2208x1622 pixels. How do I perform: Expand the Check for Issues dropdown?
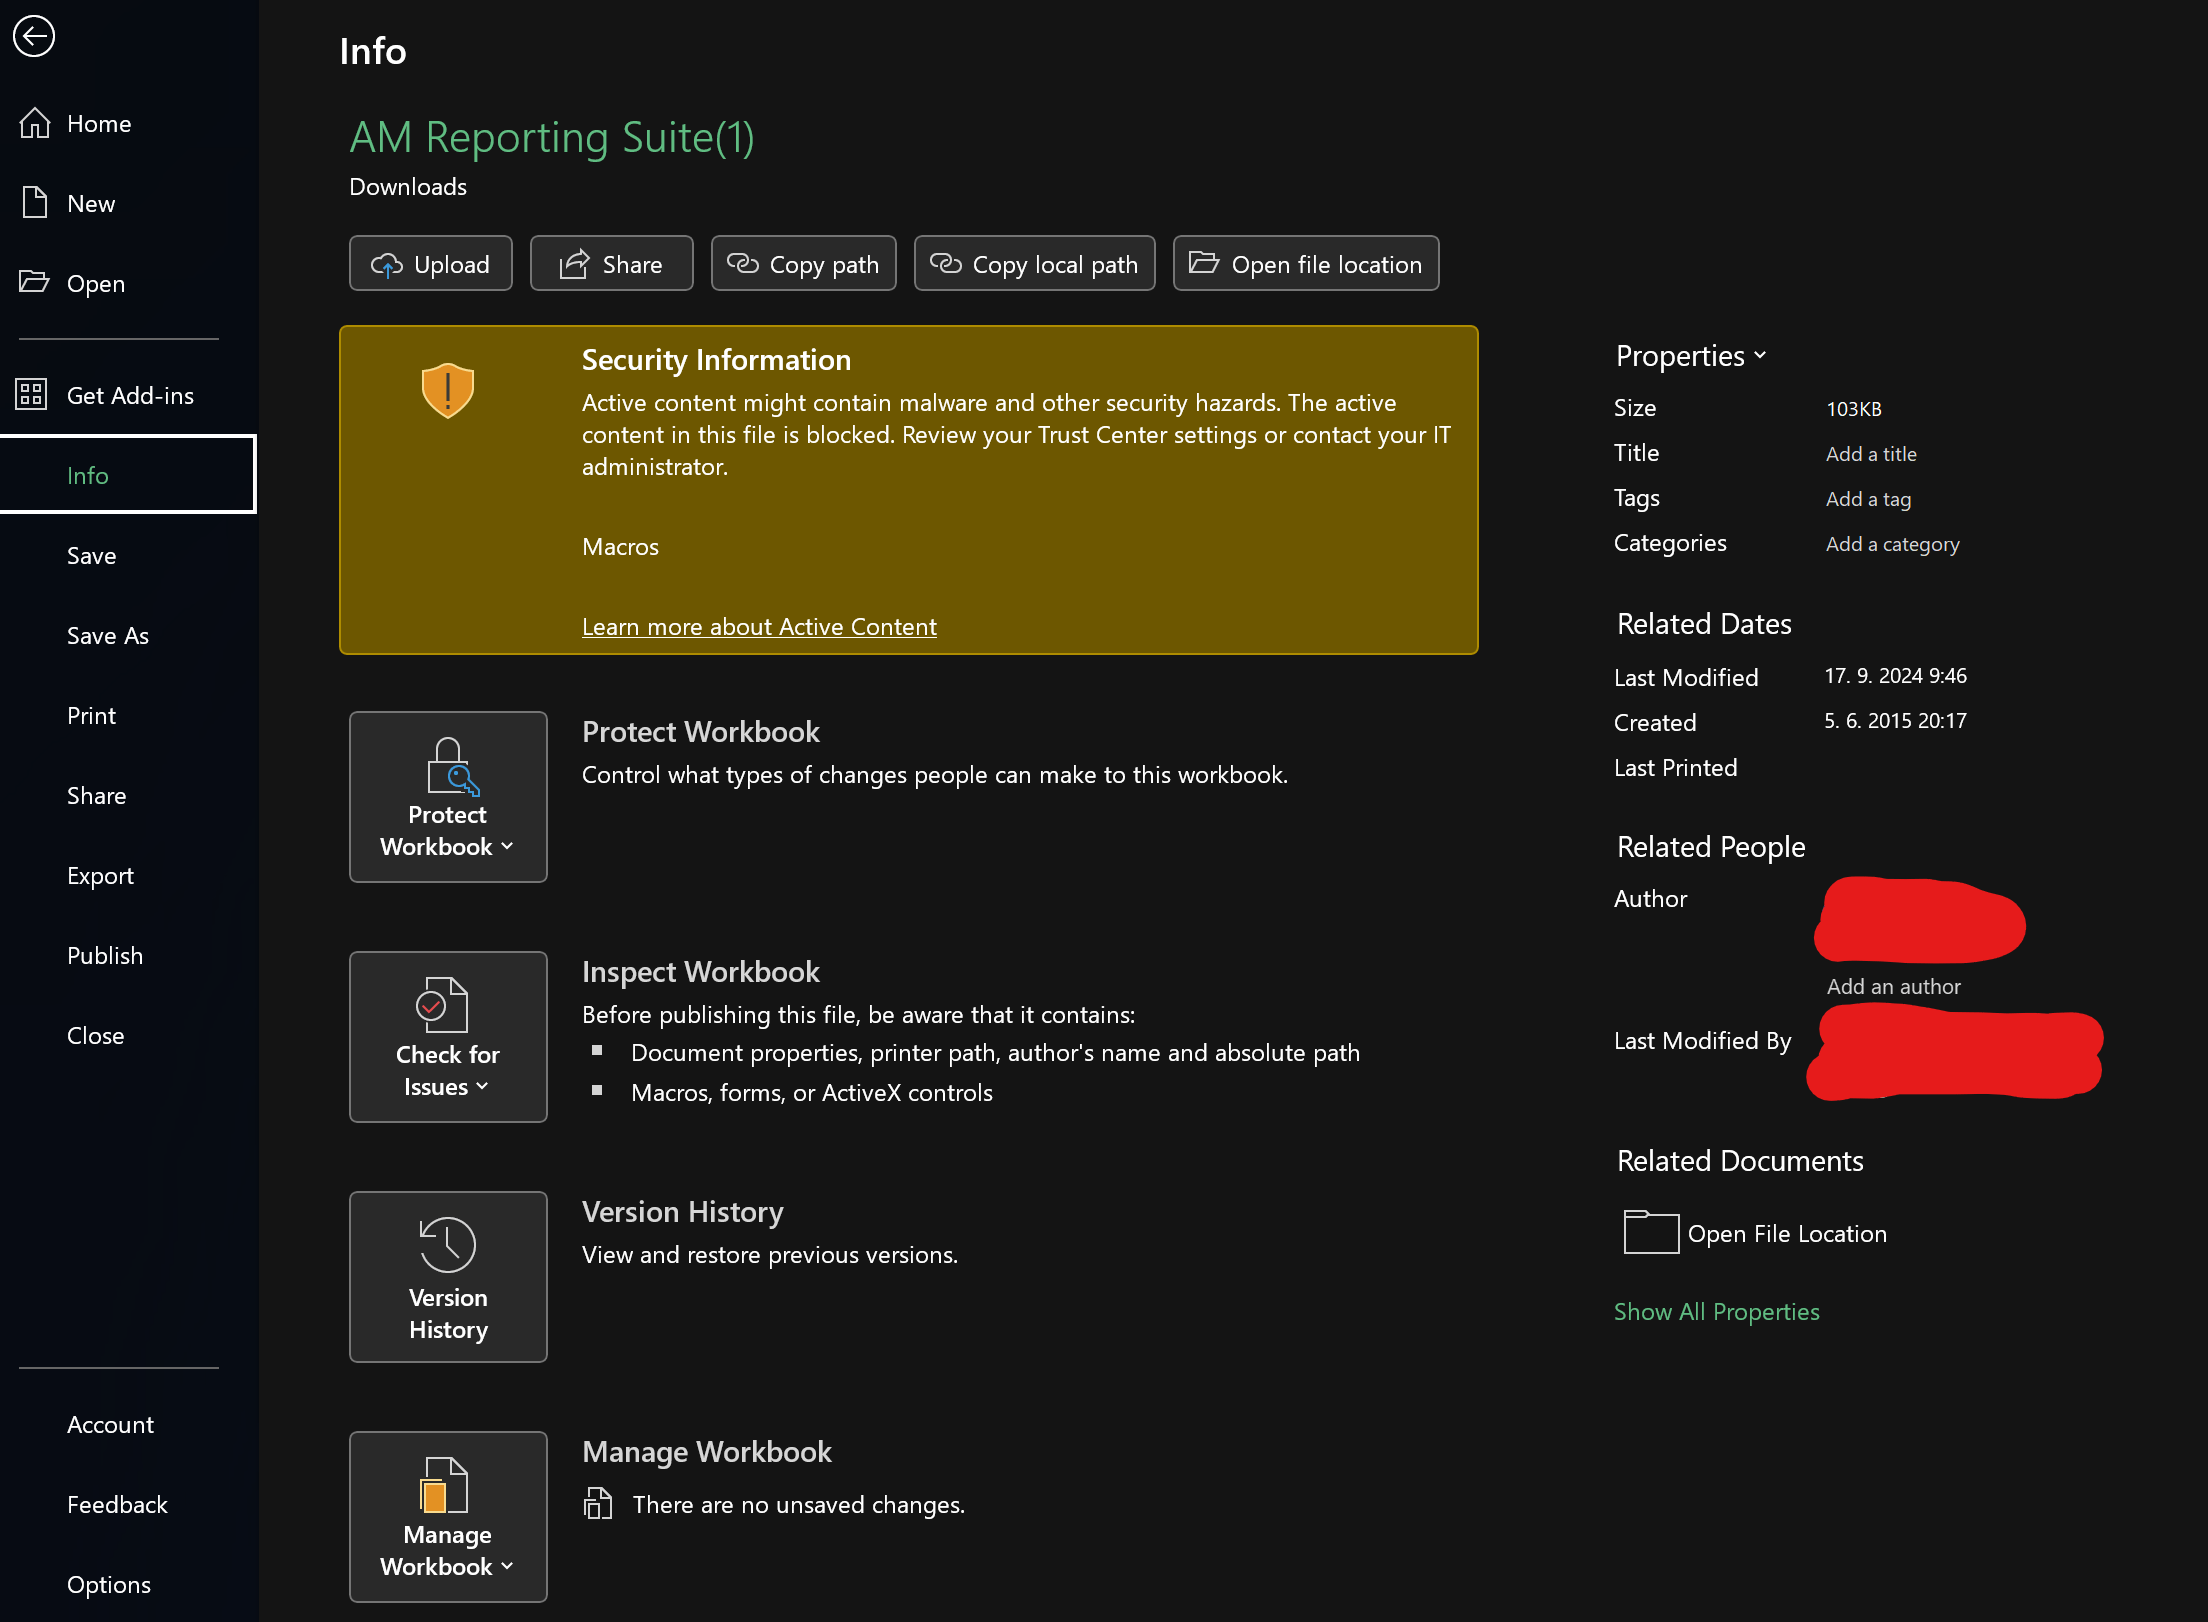coord(448,1037)
